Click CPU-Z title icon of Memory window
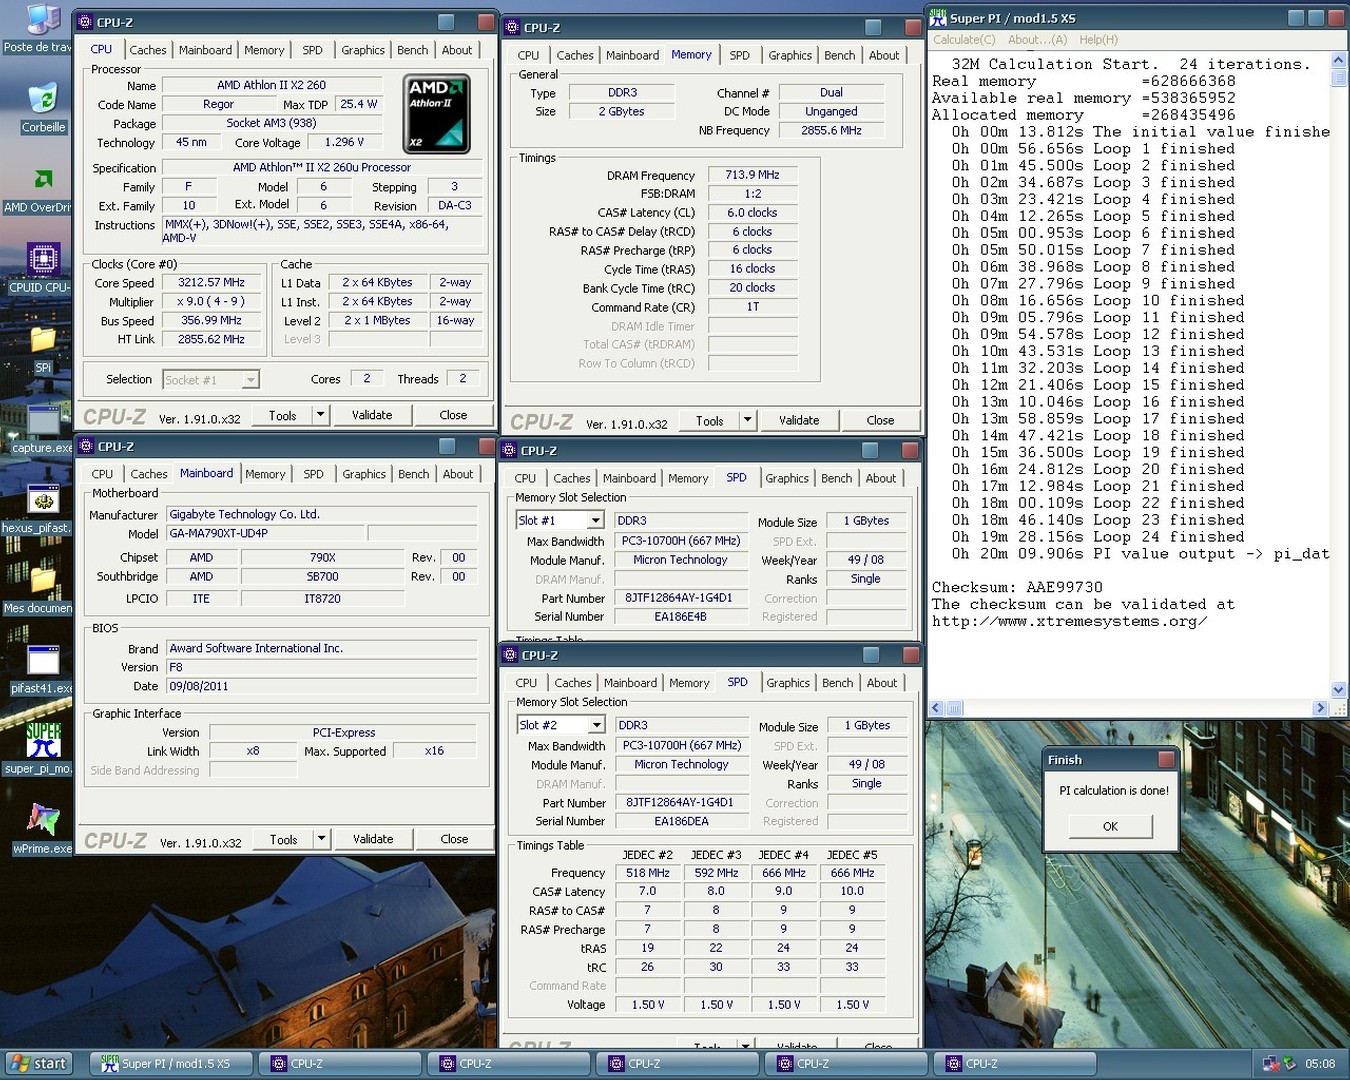1350x1080 pixels. pyautogui.click(x=512, y=28)
